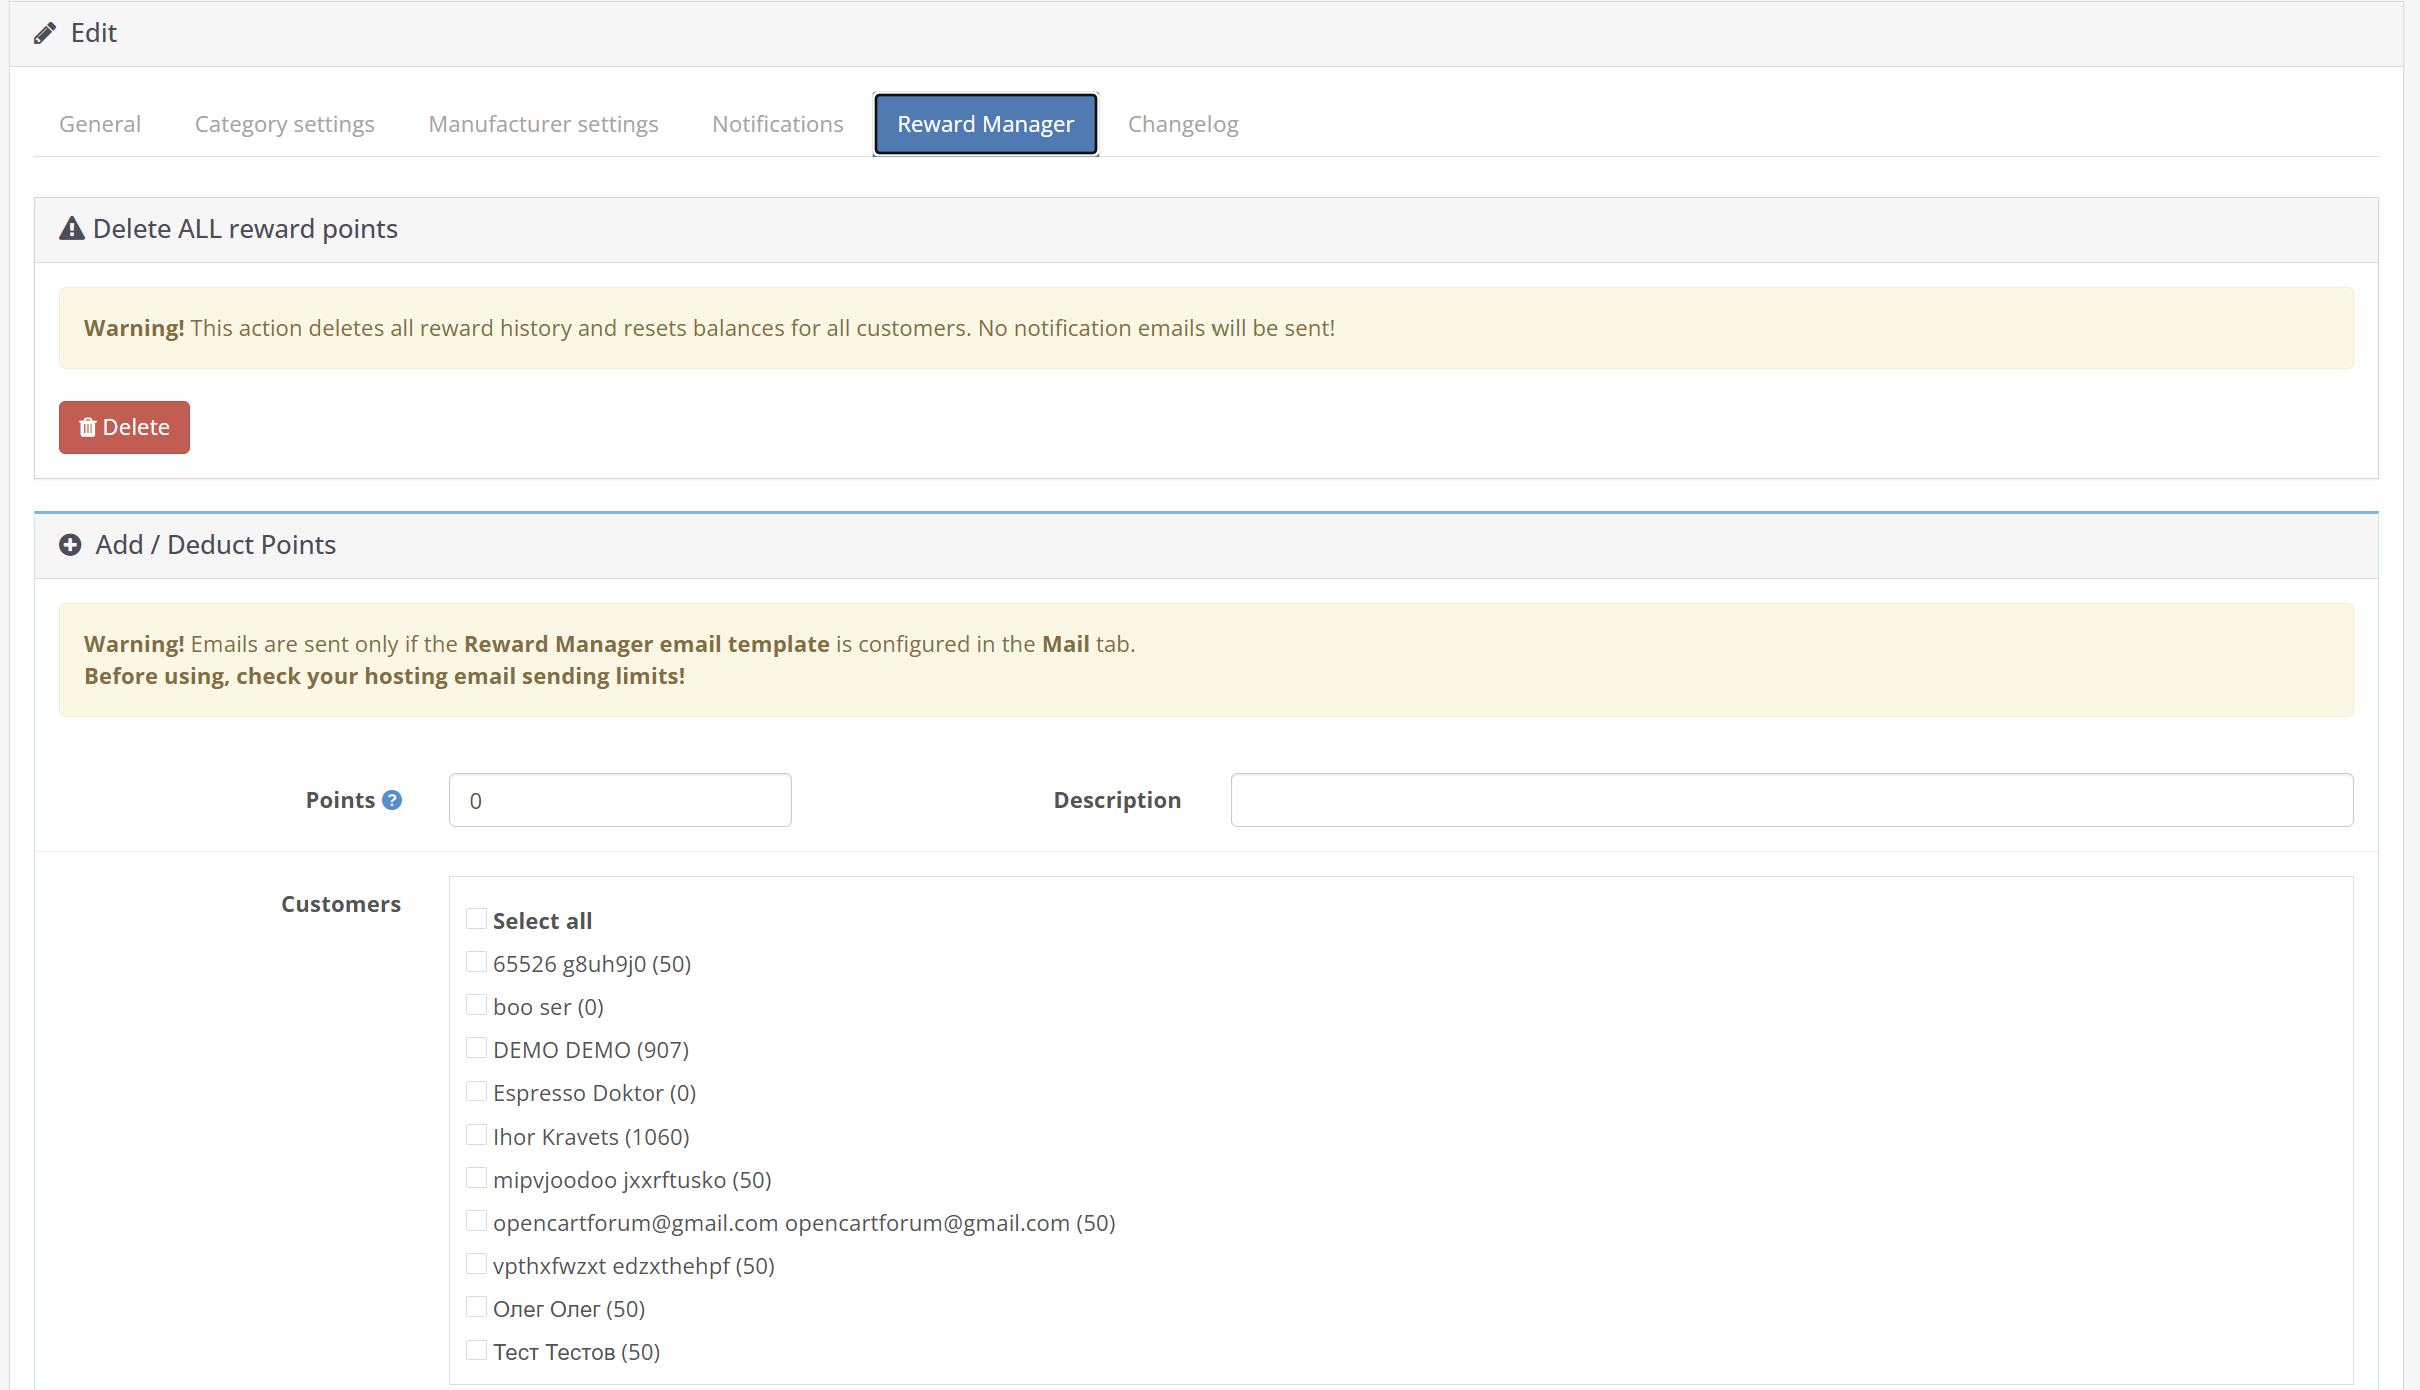Click the Edit pencil icon
Viewport: 2420px width, 1390px height.
tap(44, 34)
